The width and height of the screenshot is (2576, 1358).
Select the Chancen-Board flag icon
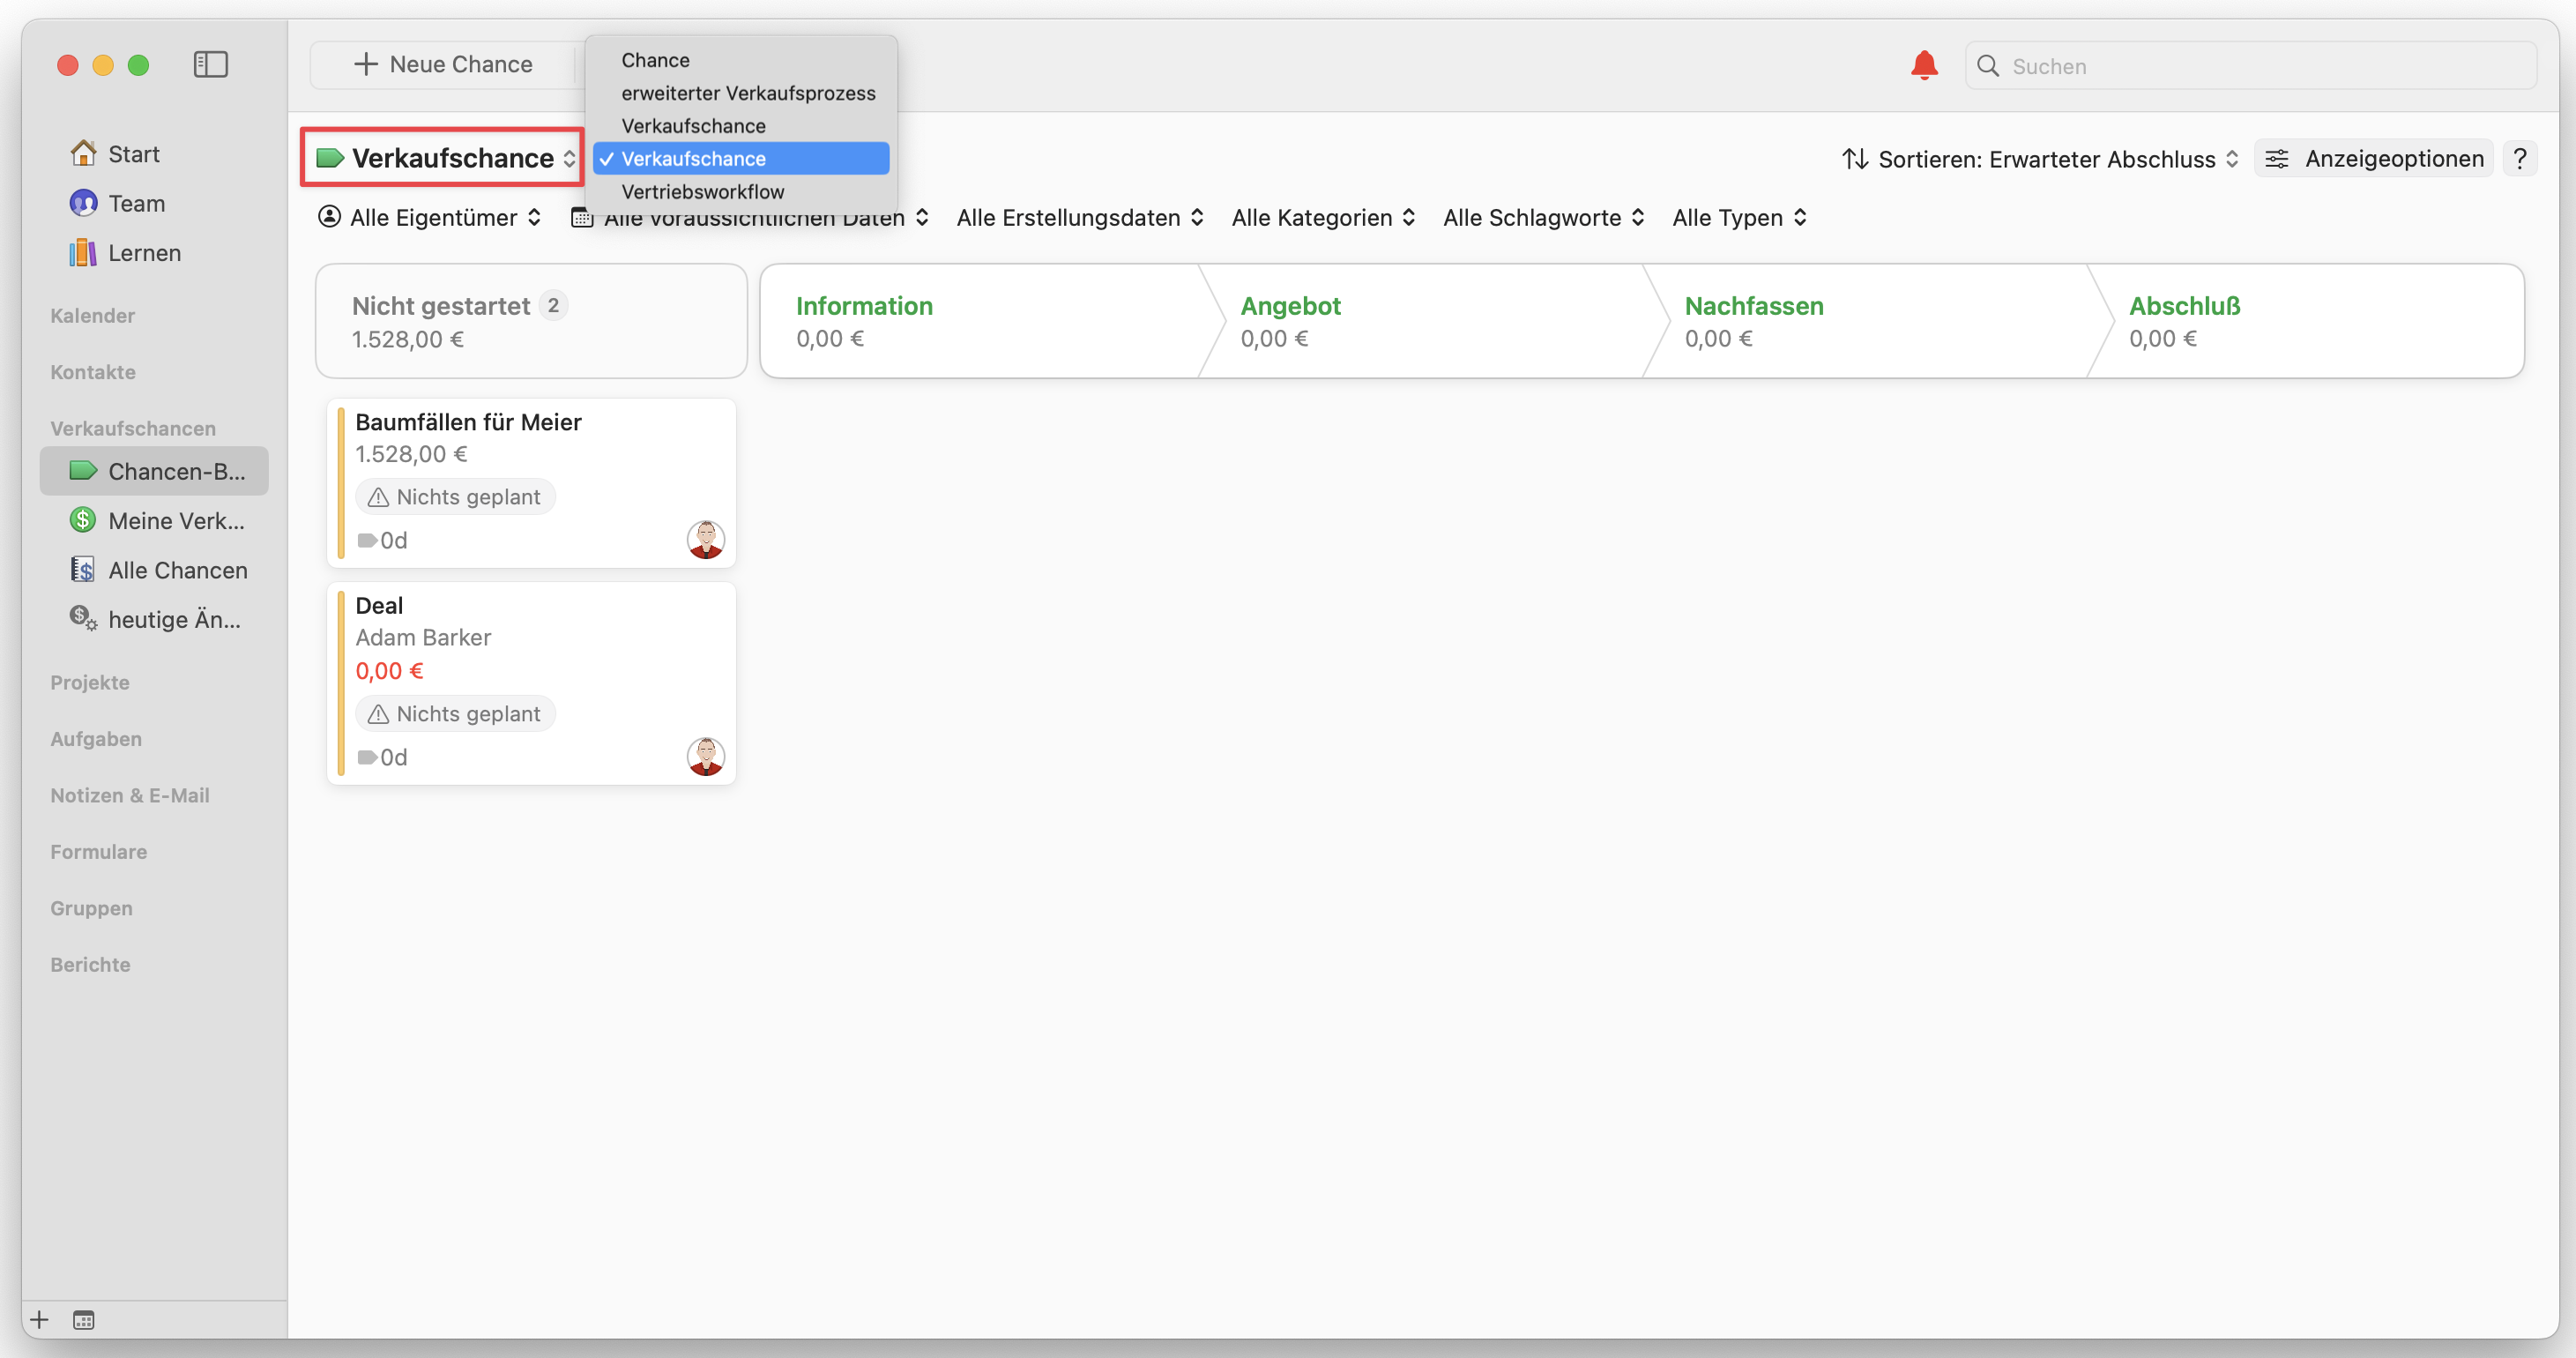coord(84,470)
